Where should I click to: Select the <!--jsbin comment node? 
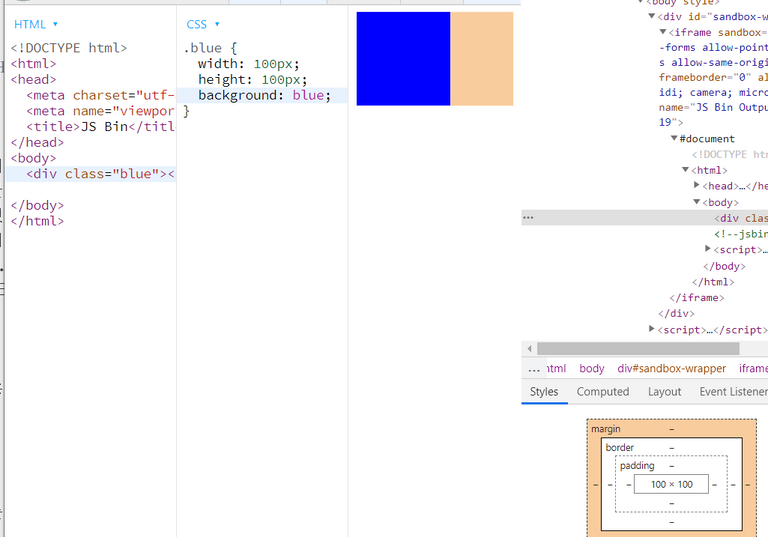tap(741, 234)
